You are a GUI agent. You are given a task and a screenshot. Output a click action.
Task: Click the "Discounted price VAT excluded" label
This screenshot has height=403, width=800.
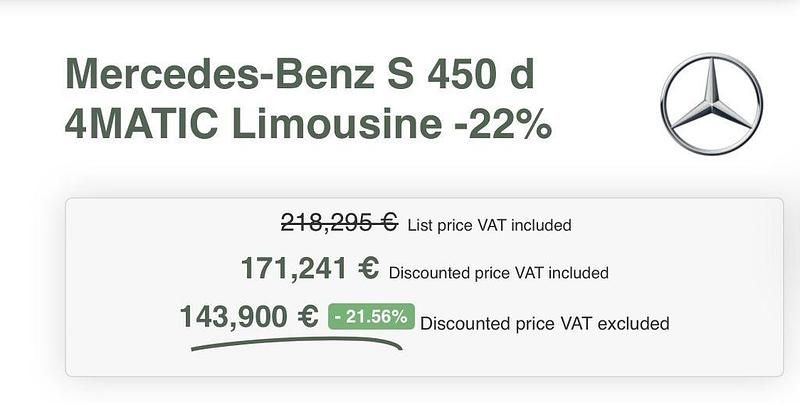(544, 323)
